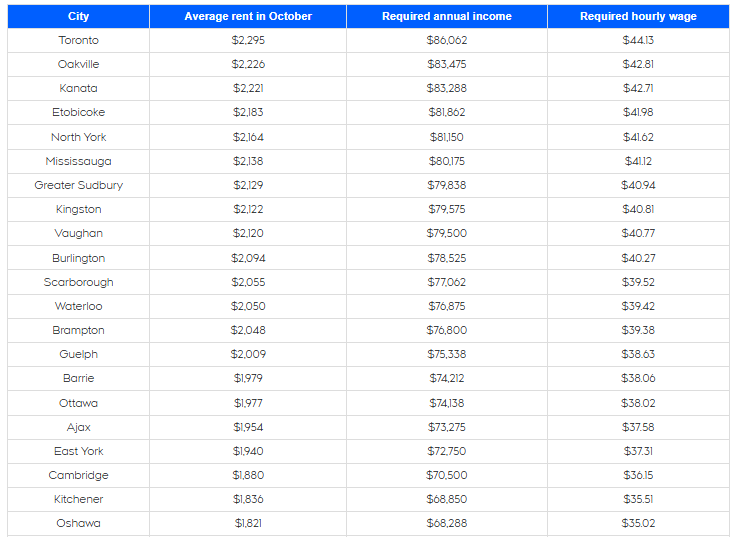Click the Greater Sudbury city cell
Viewport: 737px width, 537px height.
tap(78, 185)
